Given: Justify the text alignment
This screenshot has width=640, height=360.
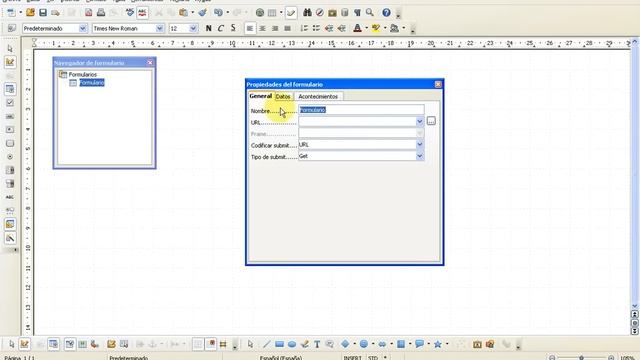Looking at the screenshot, I should (287, 28).
